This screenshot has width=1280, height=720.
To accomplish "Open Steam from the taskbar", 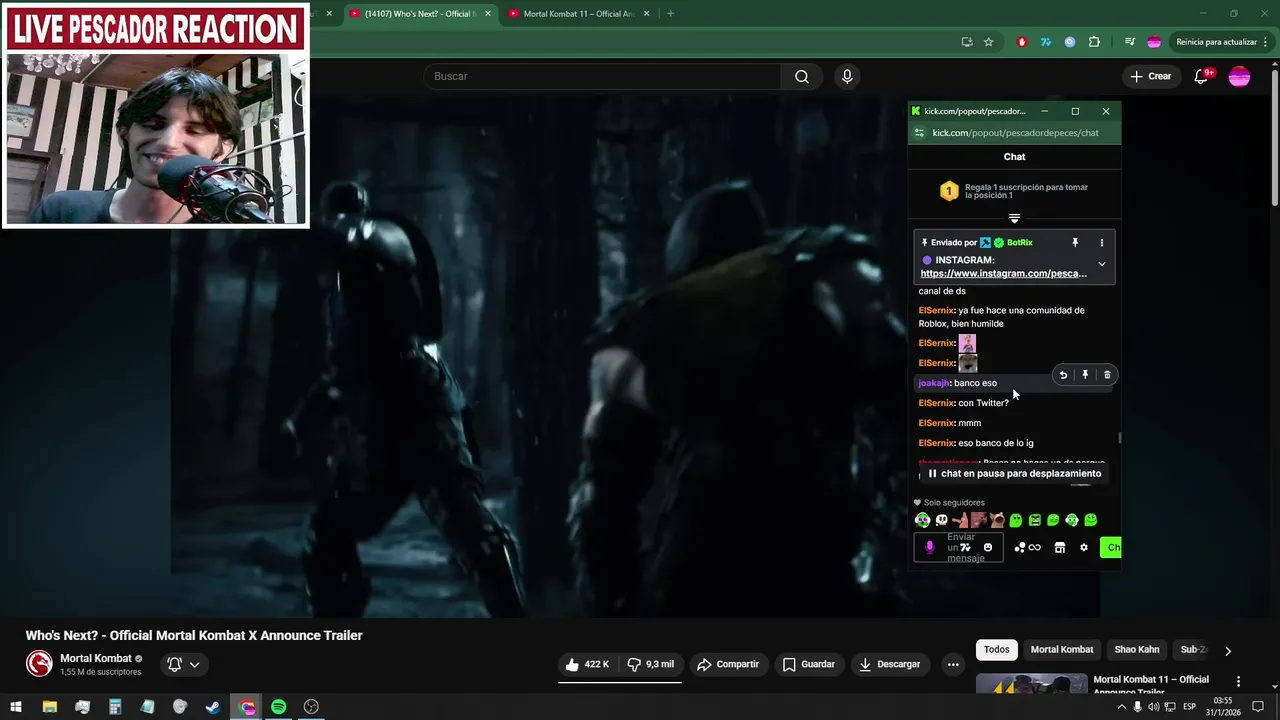I will [x=213, y=707].
